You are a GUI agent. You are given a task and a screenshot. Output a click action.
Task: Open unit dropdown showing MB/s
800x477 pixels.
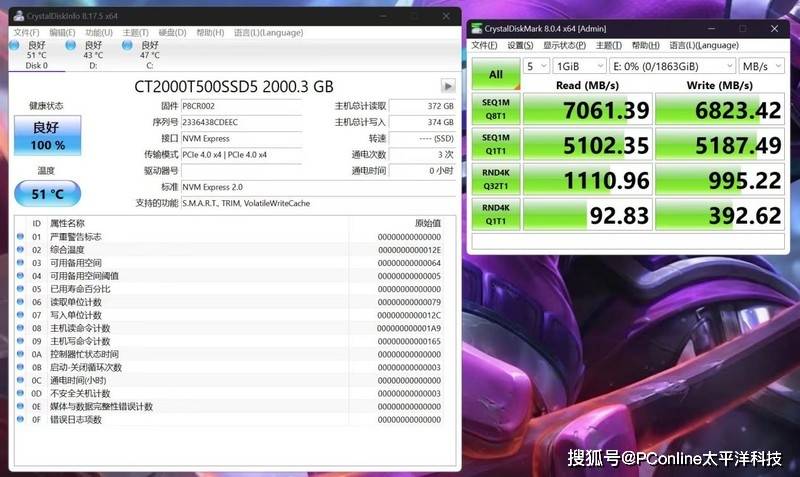pyautogui.click(x=762, y=66)
